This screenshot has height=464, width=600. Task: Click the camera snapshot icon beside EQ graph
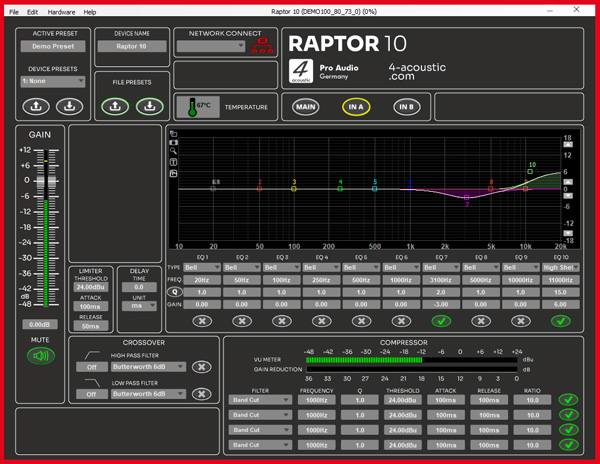[x=174, y=142]
